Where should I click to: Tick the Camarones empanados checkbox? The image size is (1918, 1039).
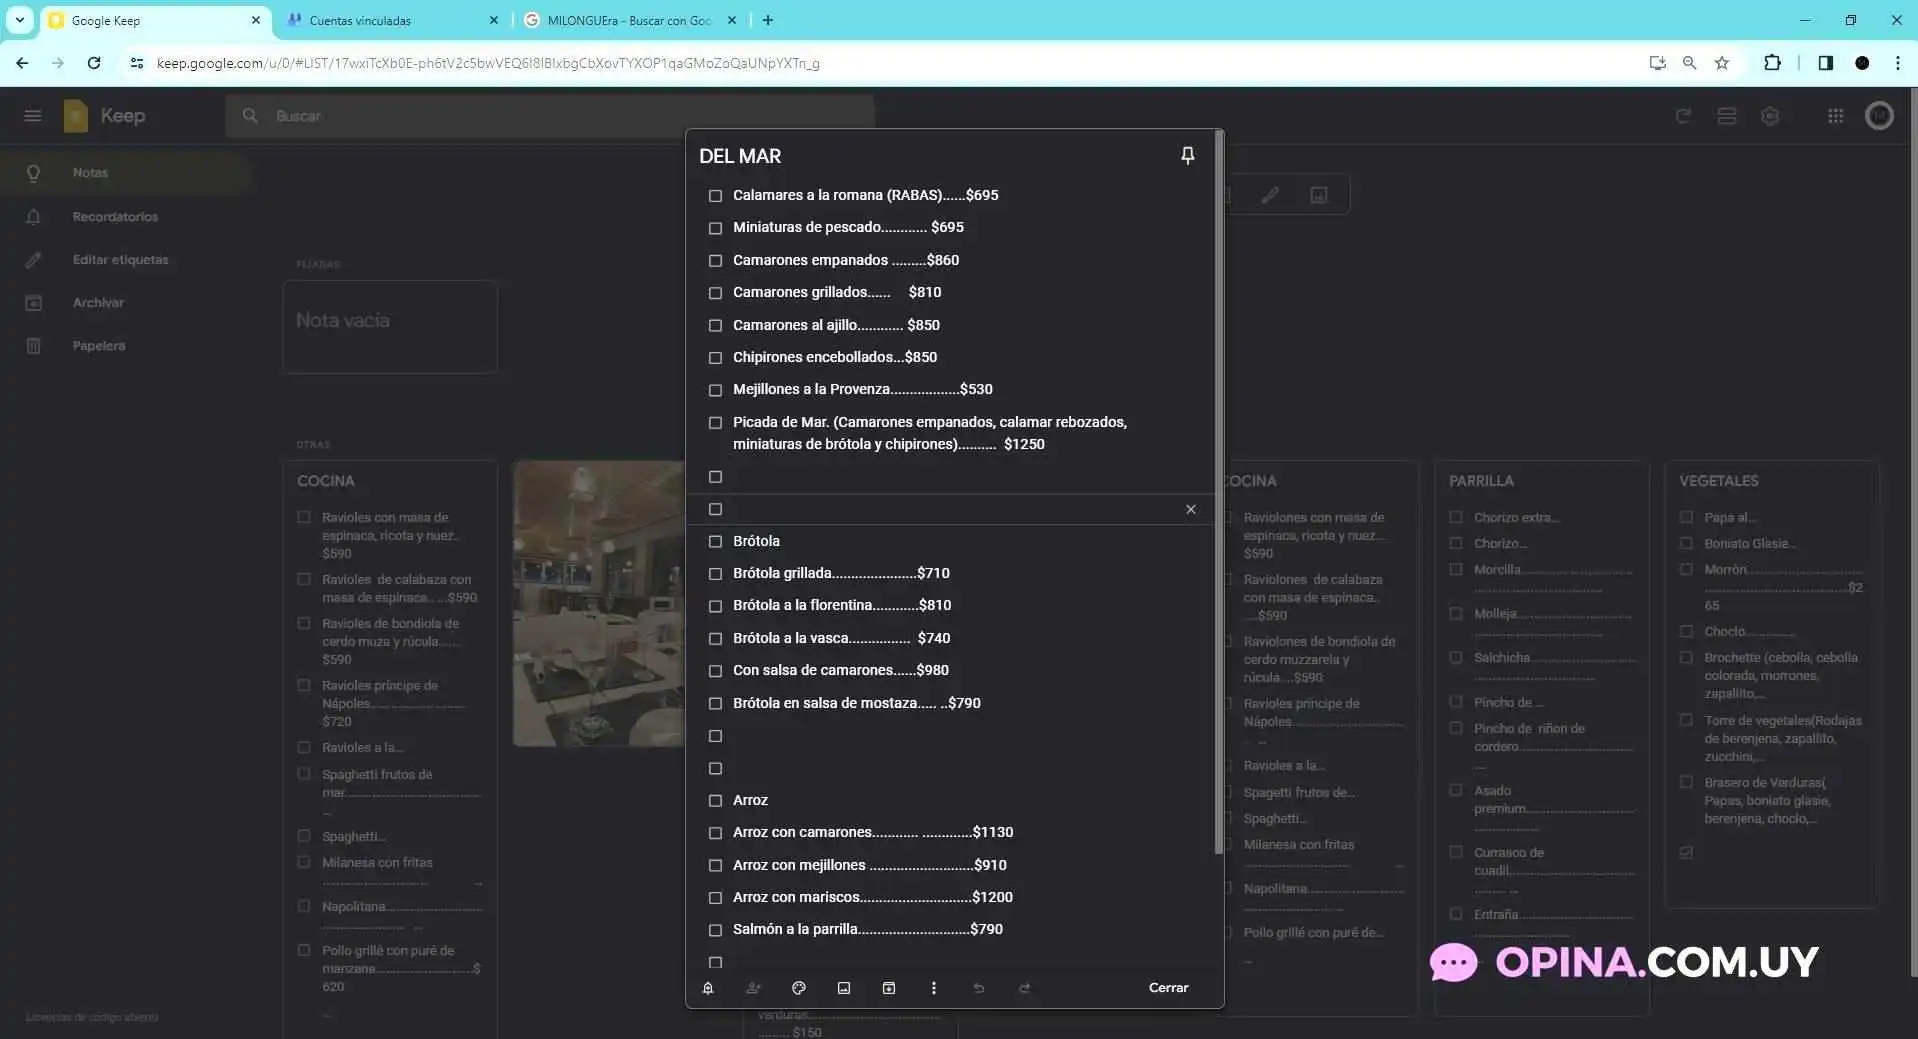[x=715, y=261]
